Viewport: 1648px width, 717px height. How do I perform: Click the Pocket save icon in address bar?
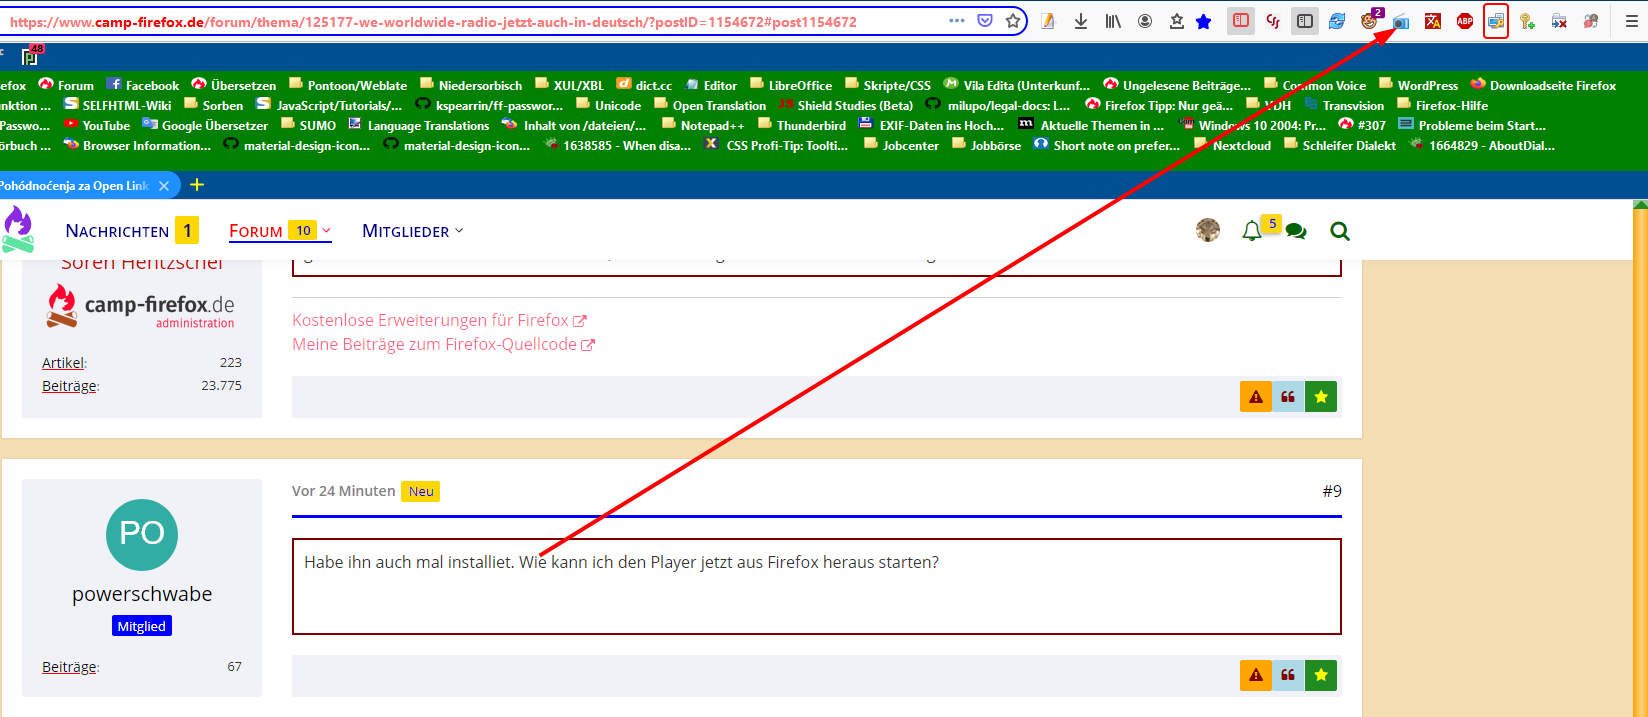click(x=985, y=20)
